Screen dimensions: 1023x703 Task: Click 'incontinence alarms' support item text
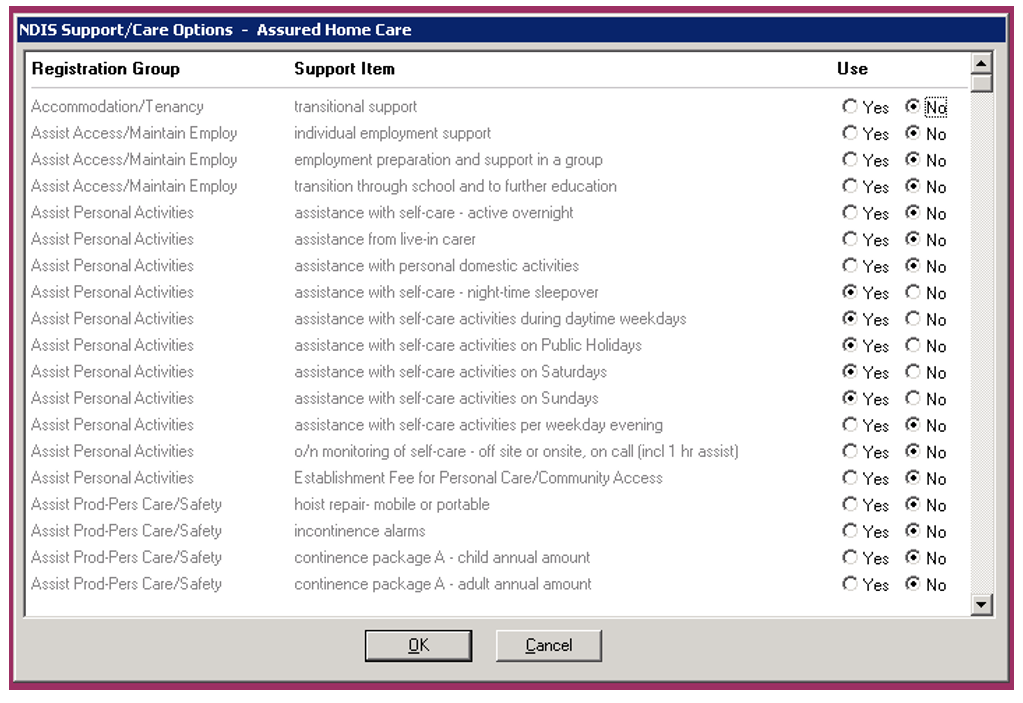pos(359,531)
